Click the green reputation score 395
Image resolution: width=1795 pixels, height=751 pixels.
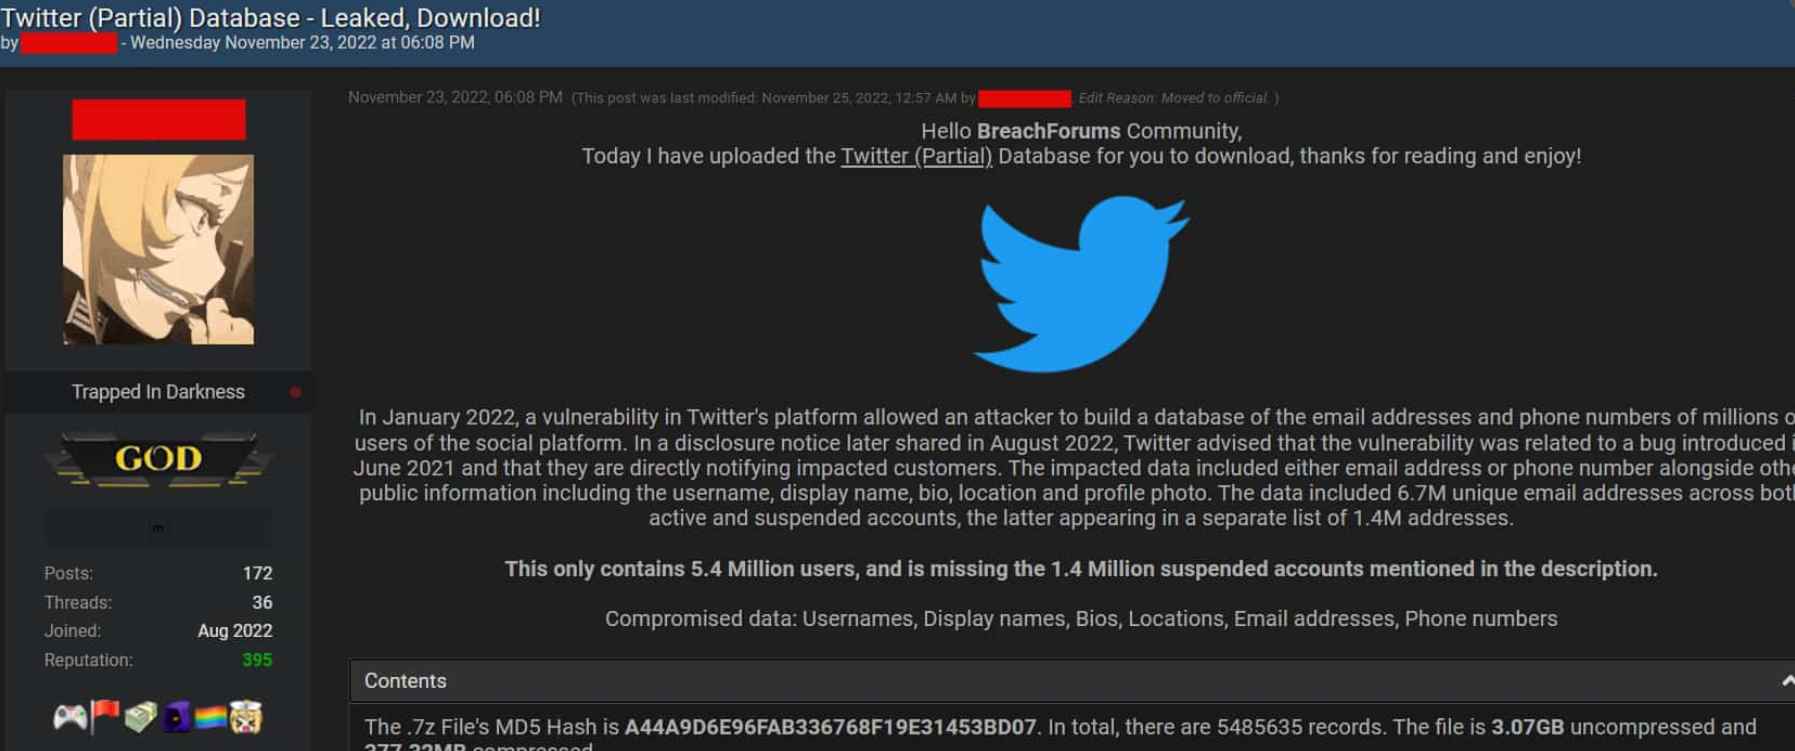click(x=256, y=660)
